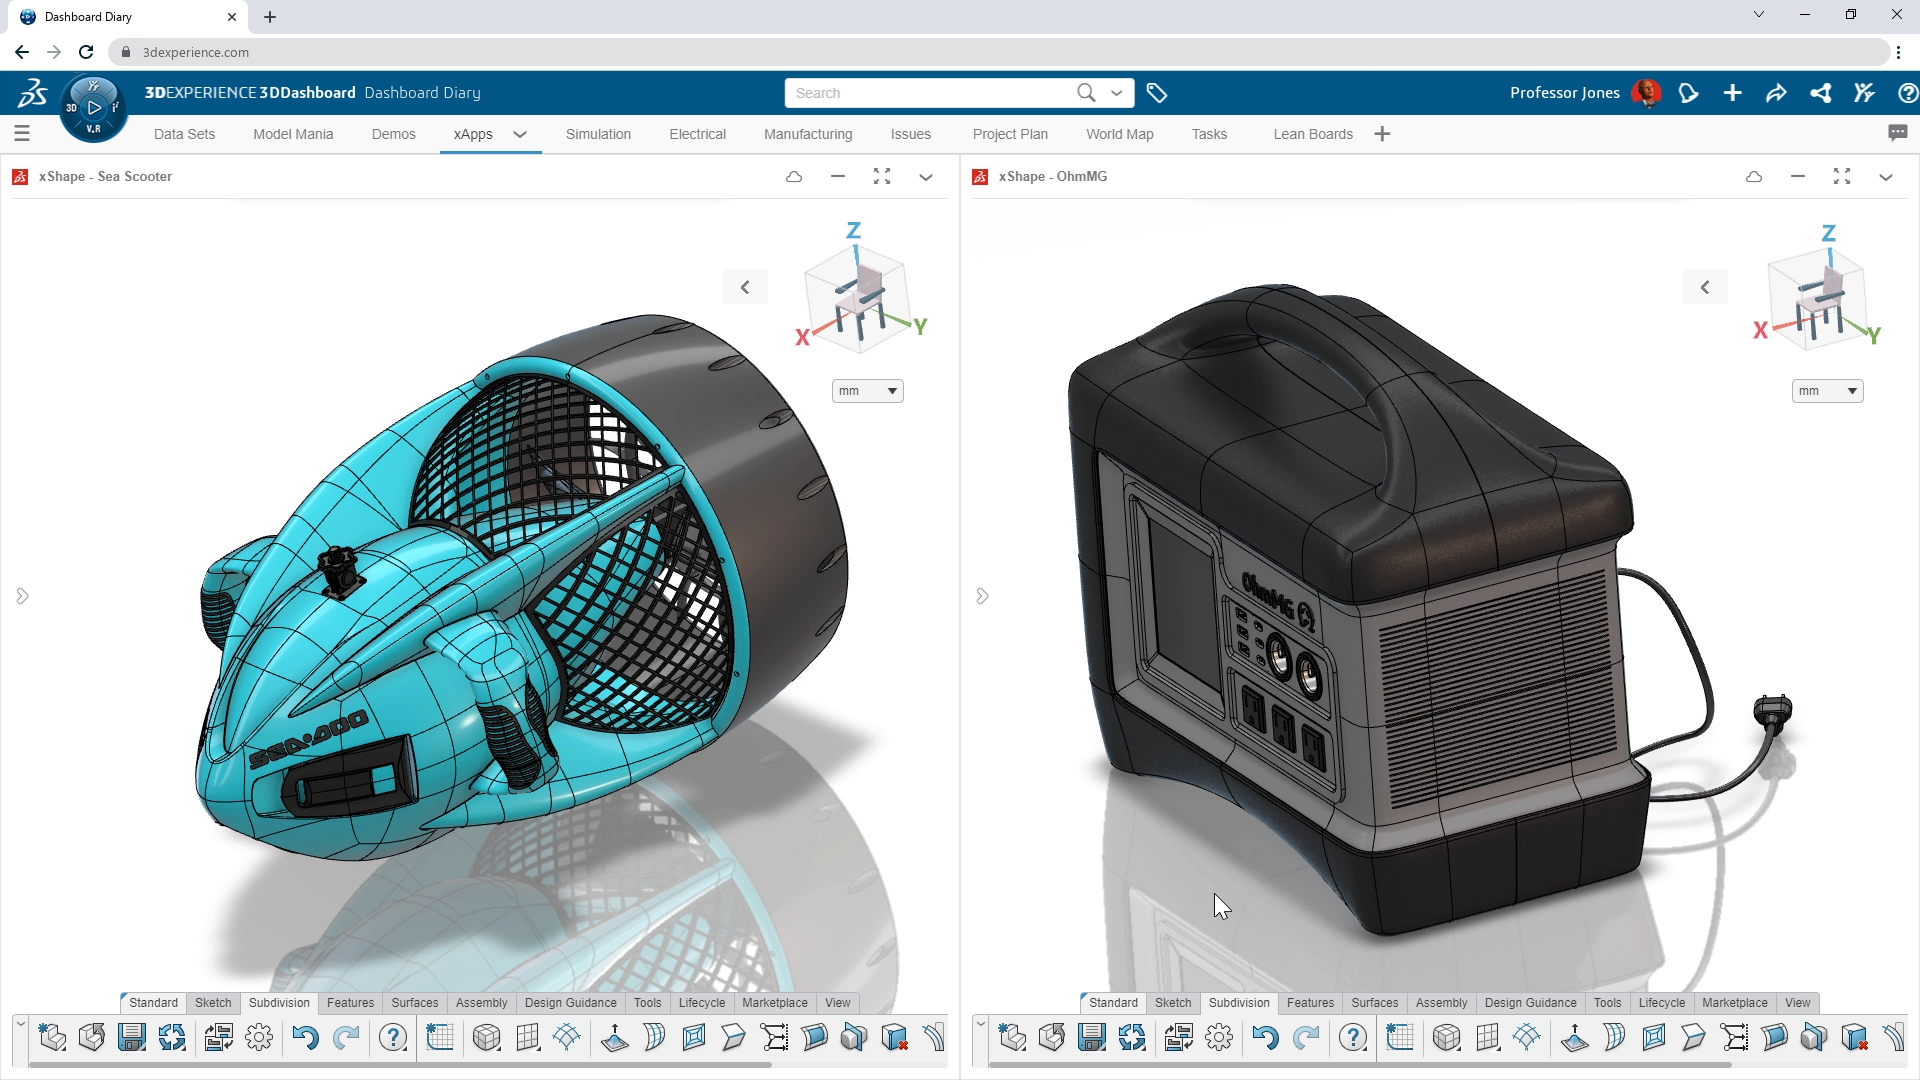1920x1080 pixels.
Task: Open the Sea Scooter panel expander arrow
Action: [x=926, y=177]
